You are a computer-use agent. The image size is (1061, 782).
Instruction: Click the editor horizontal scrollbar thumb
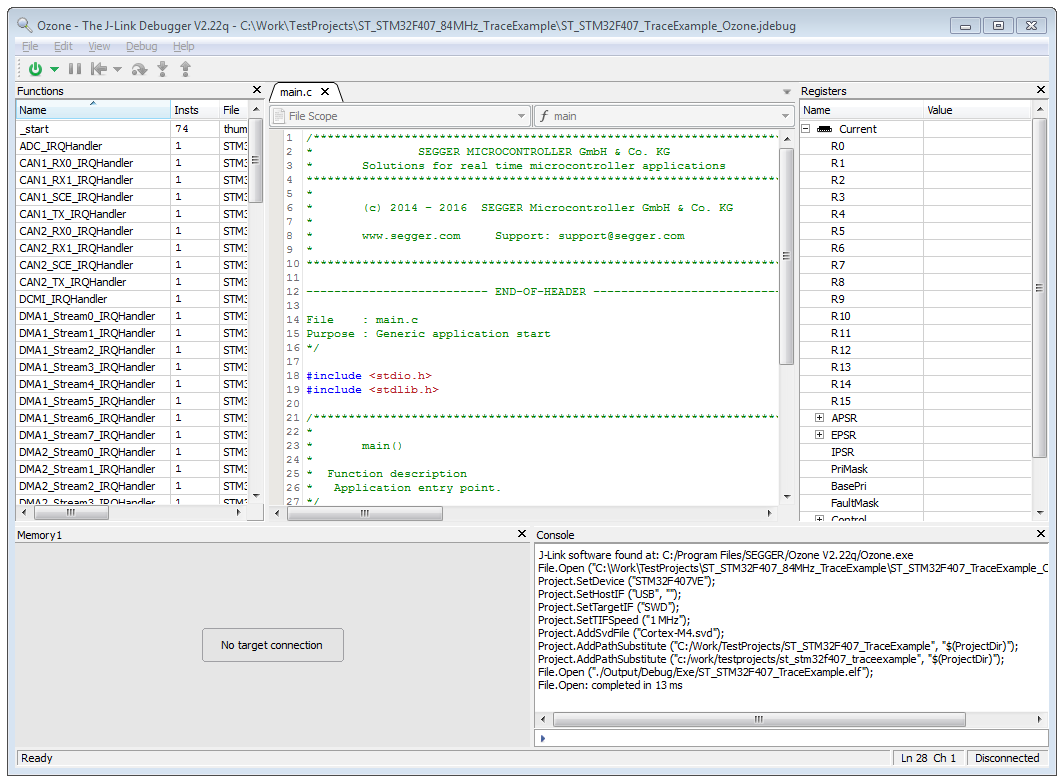pyautogui.click(x=365, y=513)
